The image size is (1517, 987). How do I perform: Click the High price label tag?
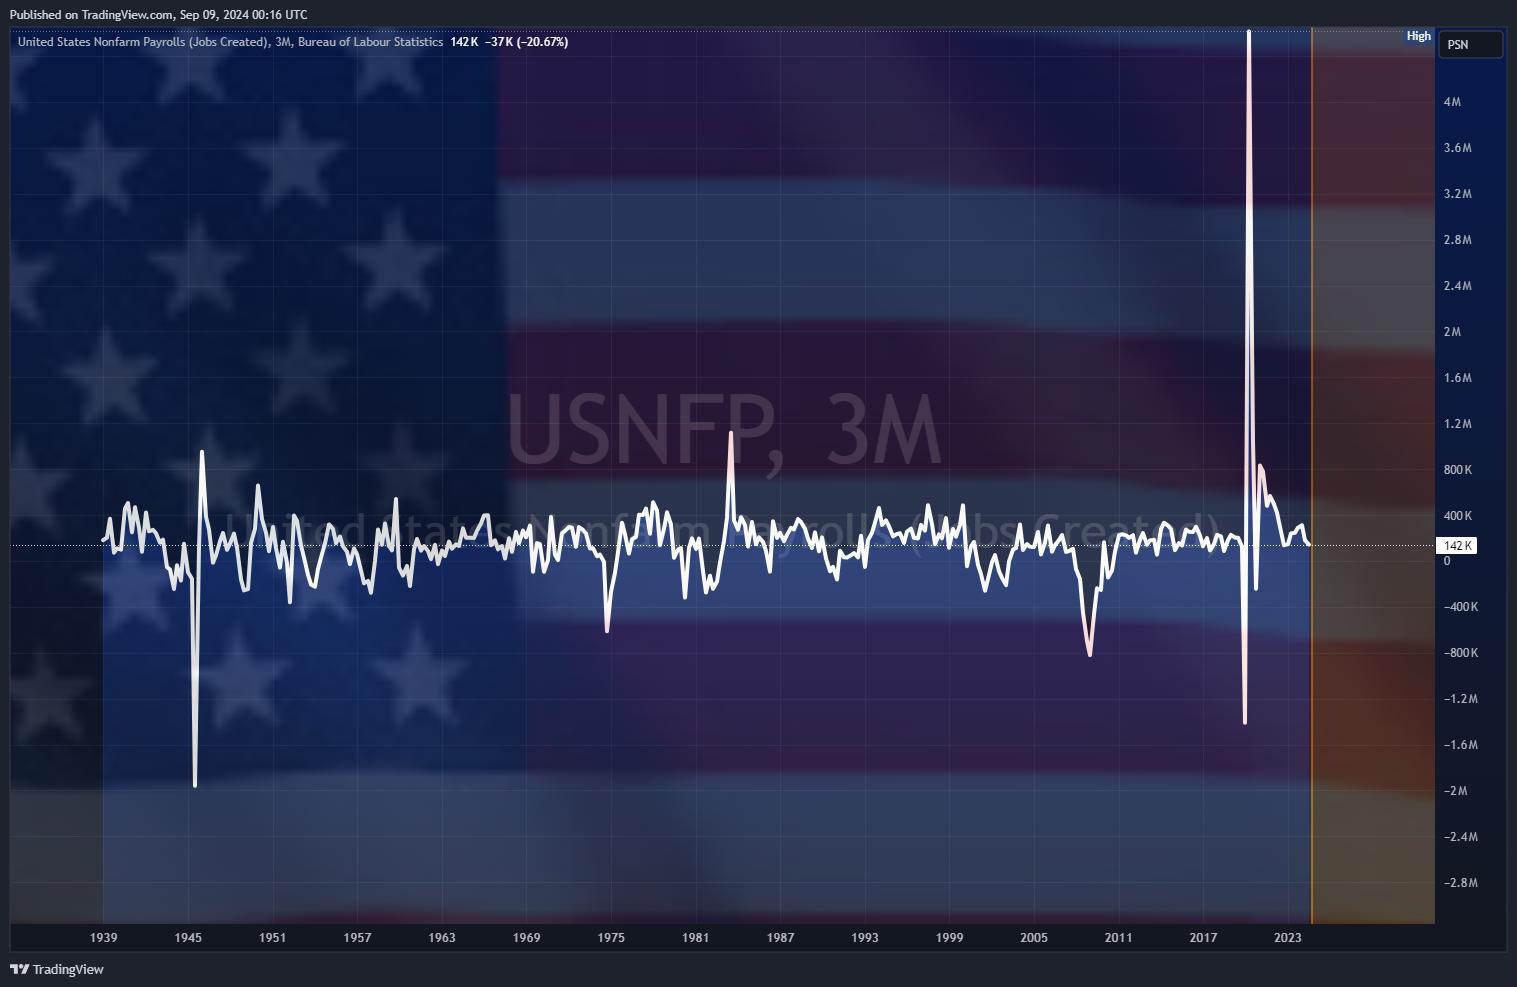1418,36
